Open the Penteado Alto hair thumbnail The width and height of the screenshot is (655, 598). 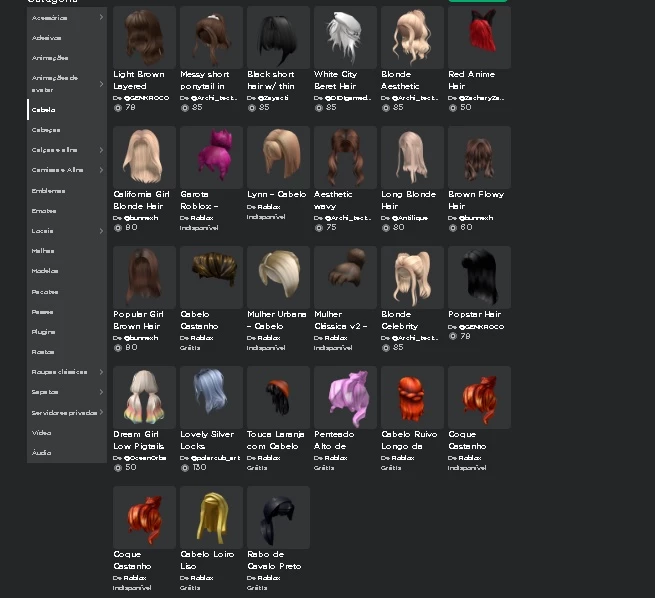345,397
